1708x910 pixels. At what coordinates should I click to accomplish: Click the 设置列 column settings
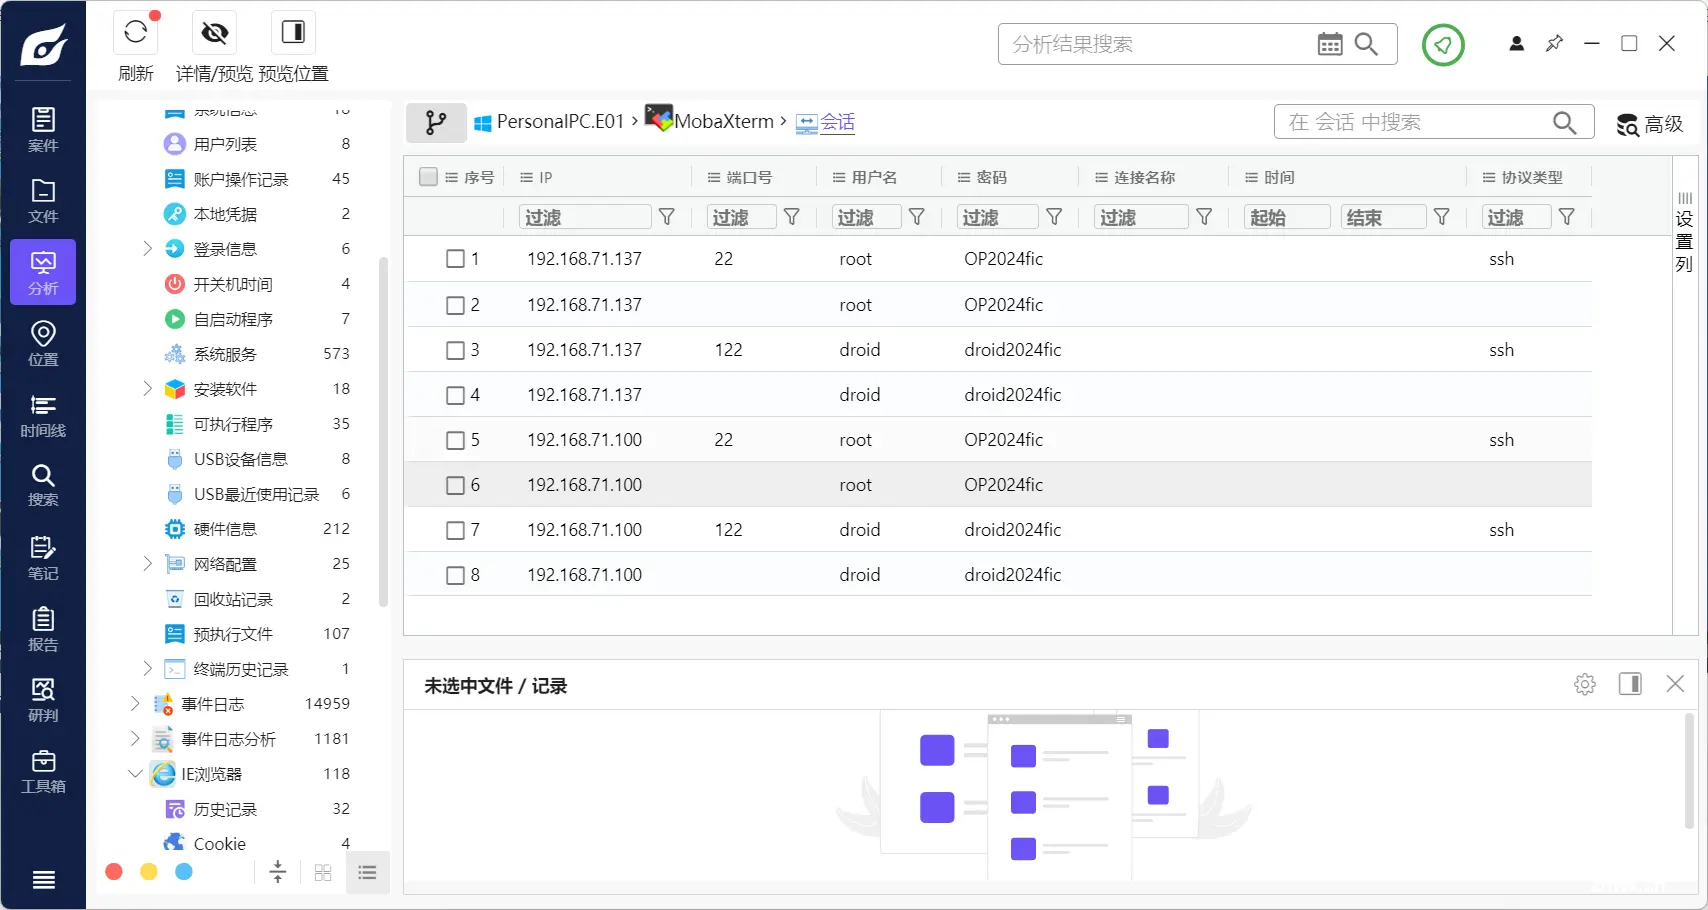tap(1685, 232)
